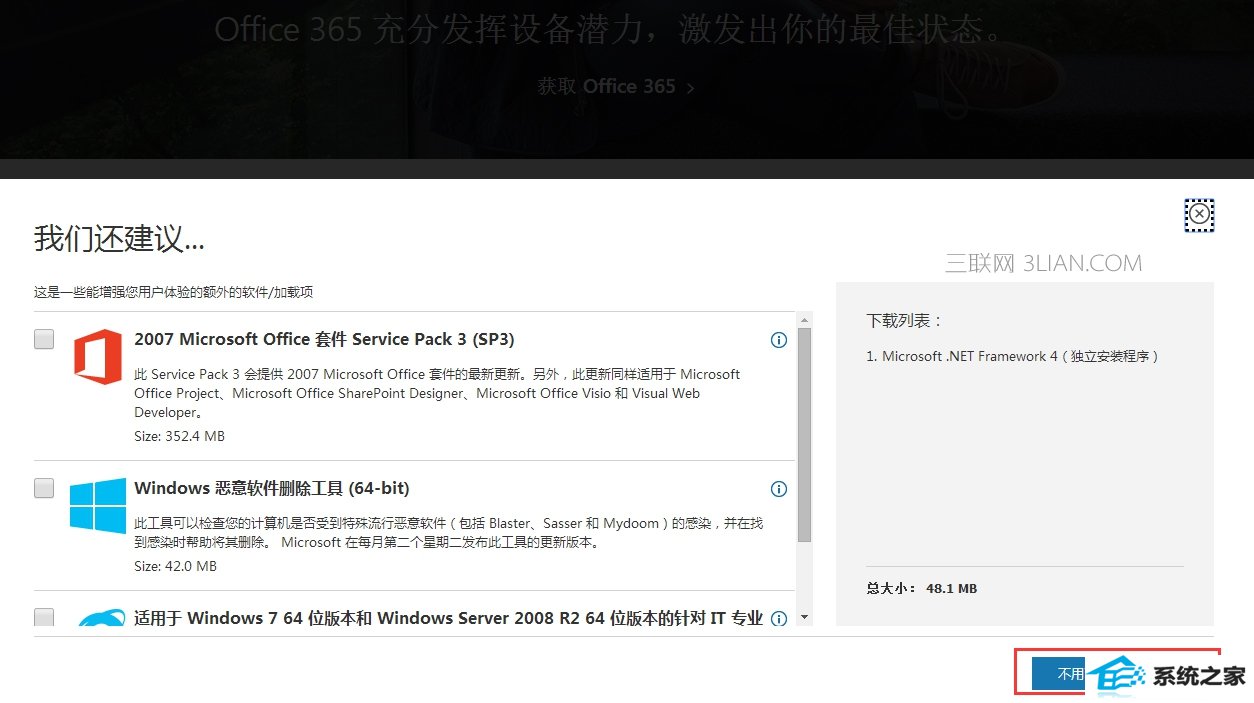Open info icon for Windows 恶意软件删除工具
Screen dimensions: 1254x703
pos(779,489)
